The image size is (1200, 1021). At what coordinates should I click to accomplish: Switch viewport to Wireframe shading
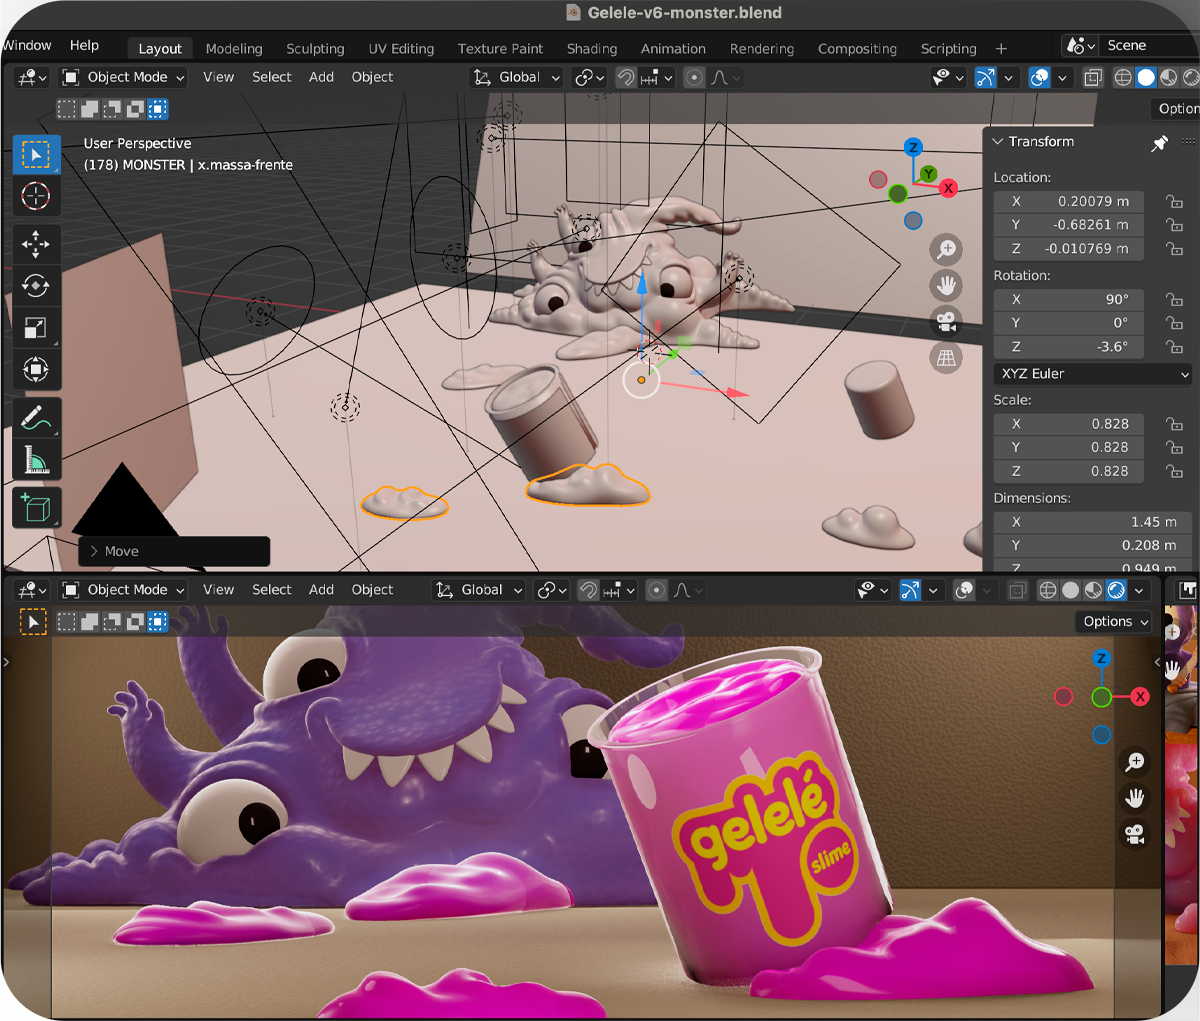pyautogui.click(x=1122, y=77)
